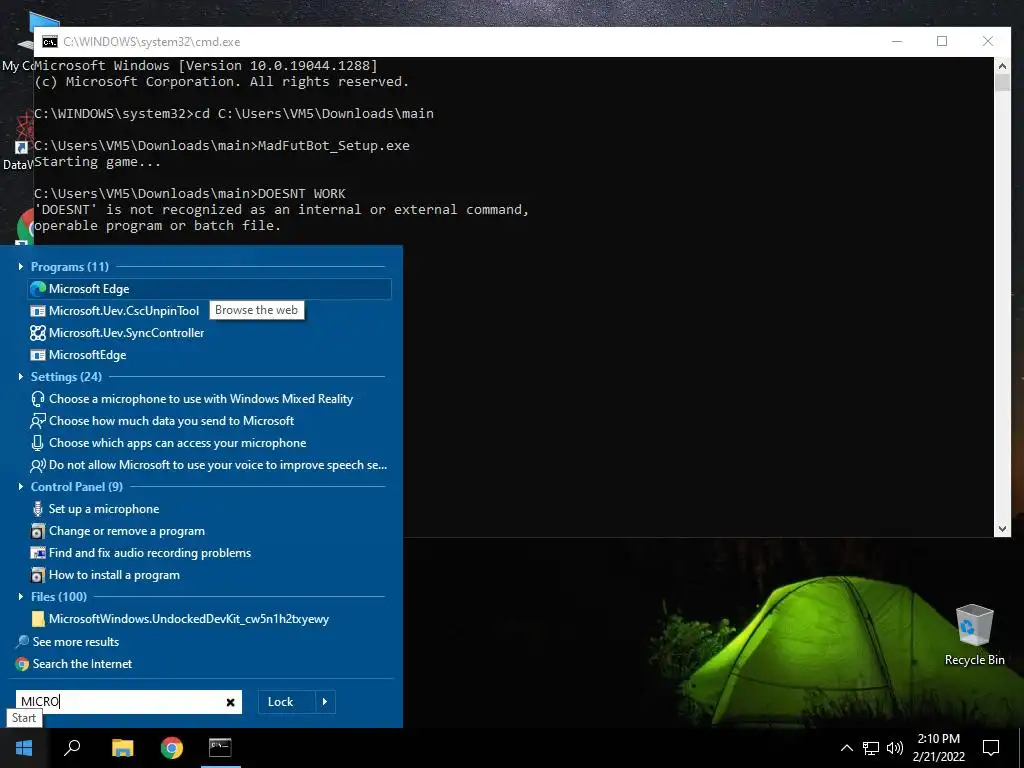Open 'Set up a microphone' control panel item
The height and width of the screenshot is (768, 1024).
pos(95,509)
